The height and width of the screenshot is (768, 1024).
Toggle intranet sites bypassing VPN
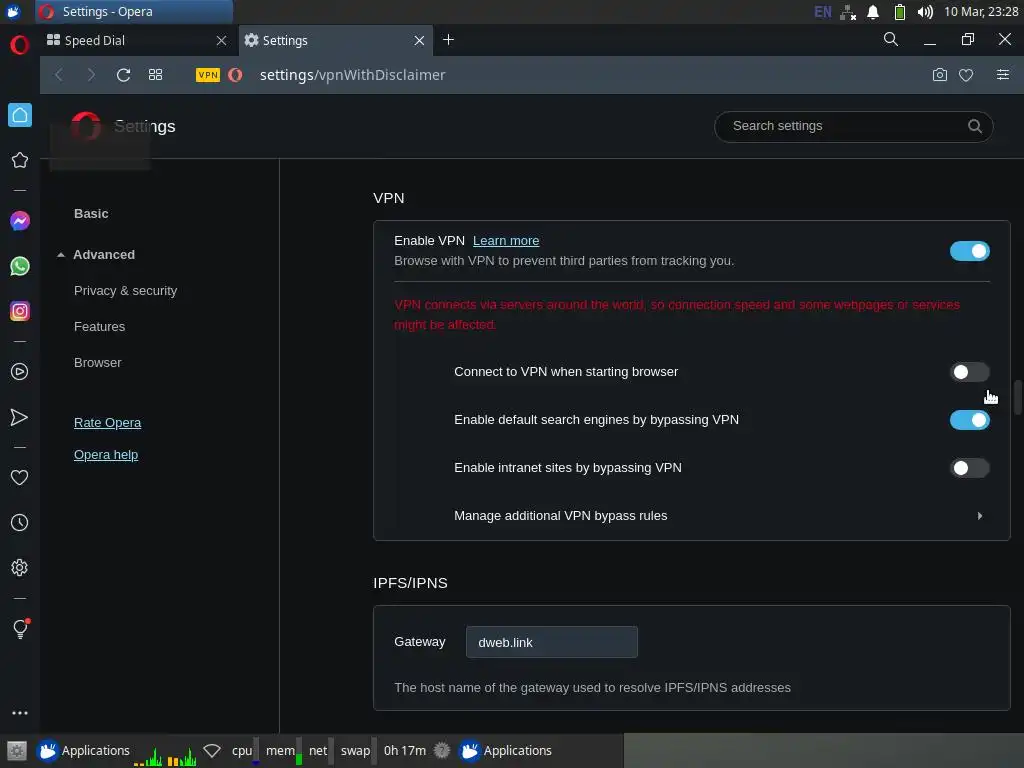[x=969, y=468]
